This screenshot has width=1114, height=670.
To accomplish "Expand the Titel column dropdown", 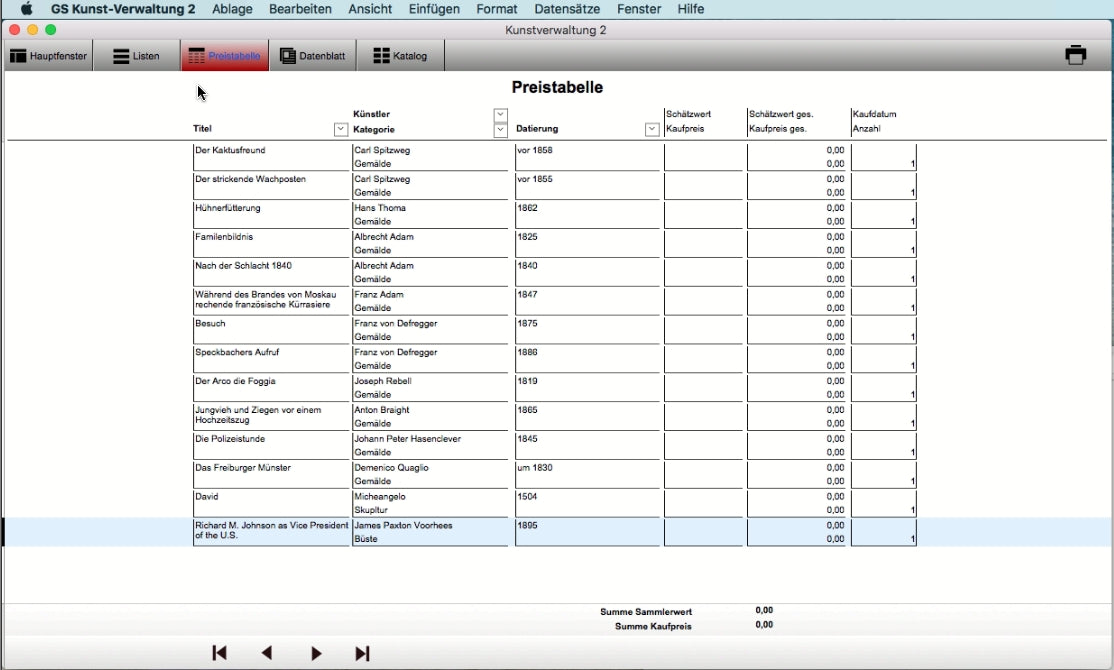I will tap(340, 129).
